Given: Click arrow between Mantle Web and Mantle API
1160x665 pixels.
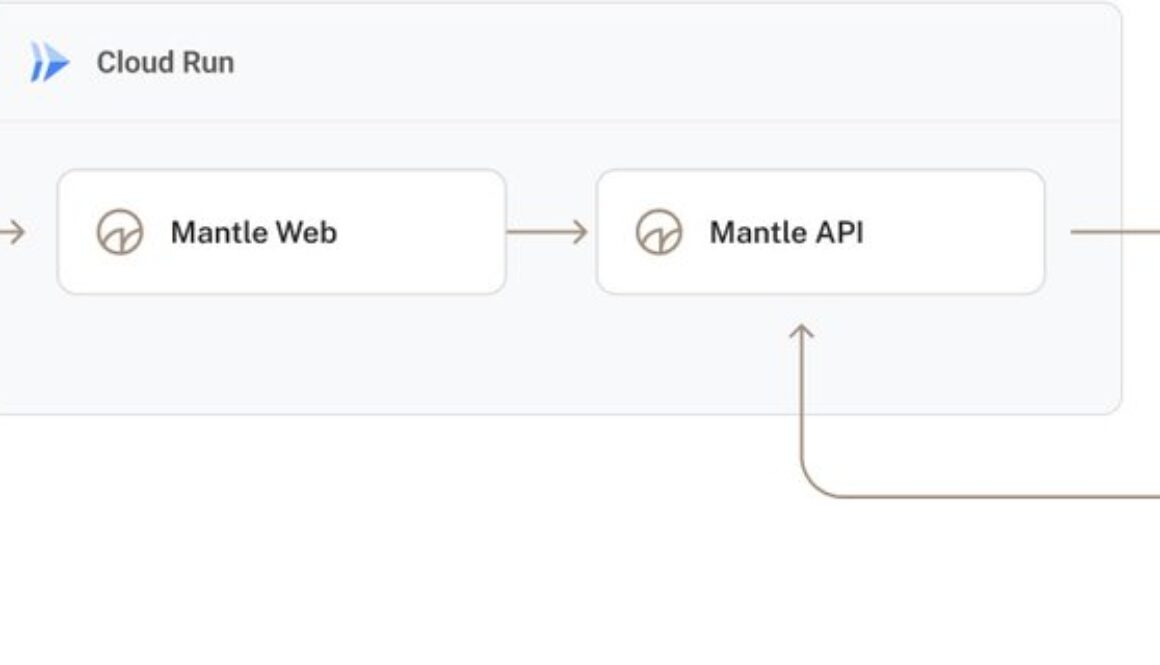Looking at the screenshot, I should click(548, 232).
